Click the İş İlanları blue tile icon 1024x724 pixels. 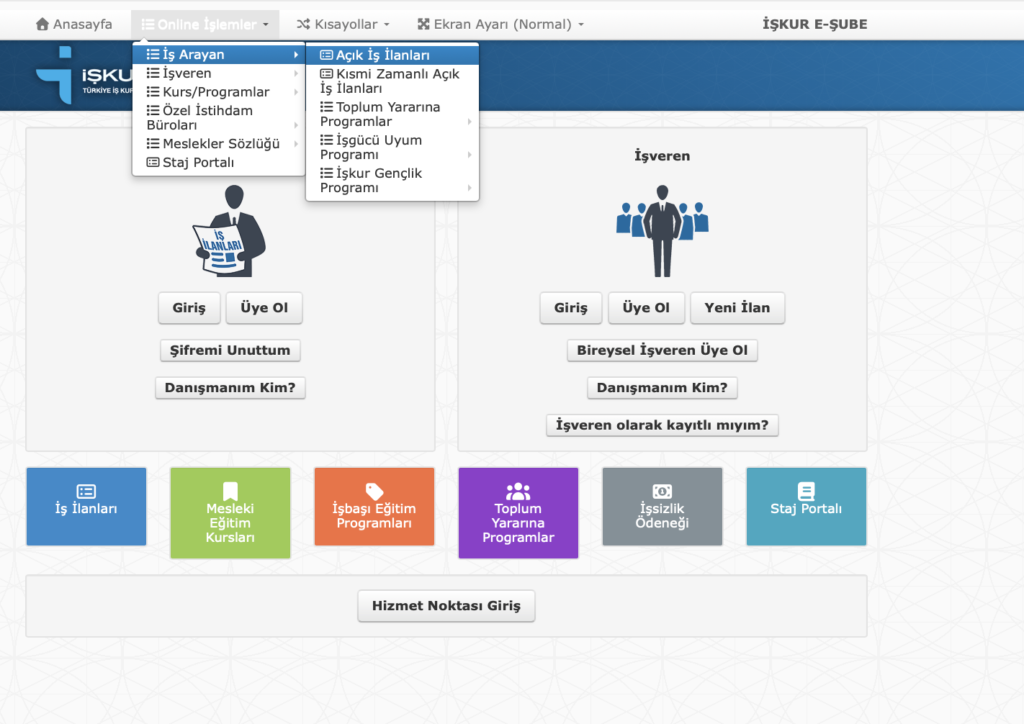86,491
